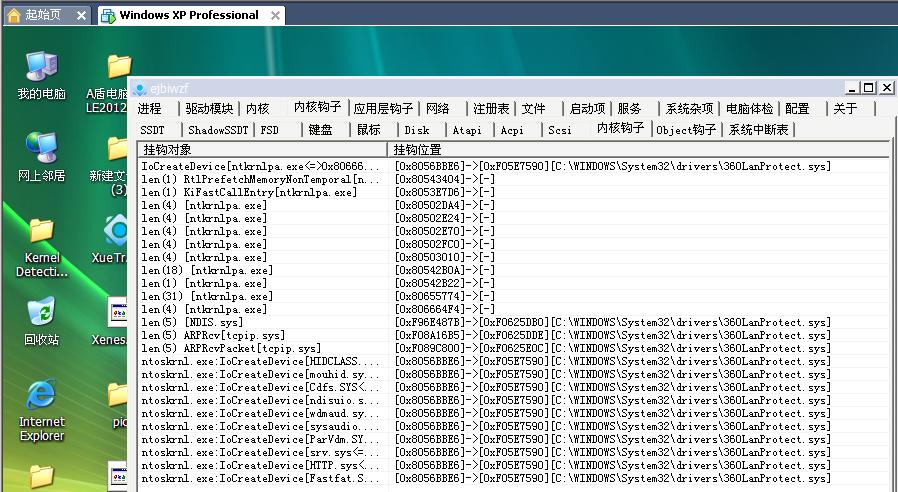Switch to SSDT sub-tab

click(x=152, y=130)
